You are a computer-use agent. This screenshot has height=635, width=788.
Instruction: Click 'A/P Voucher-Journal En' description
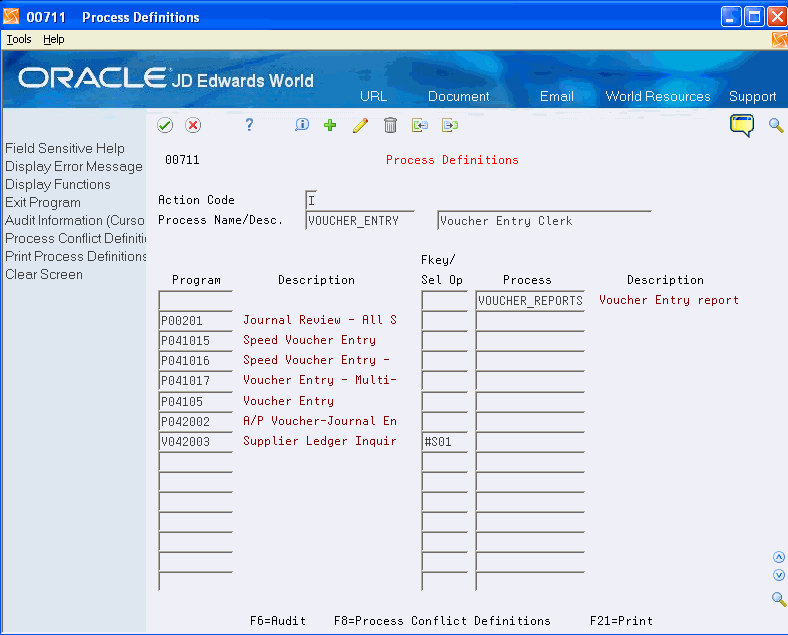(320, 421)
